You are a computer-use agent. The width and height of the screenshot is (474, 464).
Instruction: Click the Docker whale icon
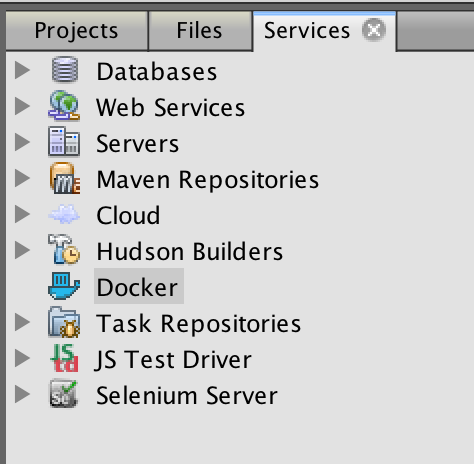pyautogui.click(x=64, y=286)
